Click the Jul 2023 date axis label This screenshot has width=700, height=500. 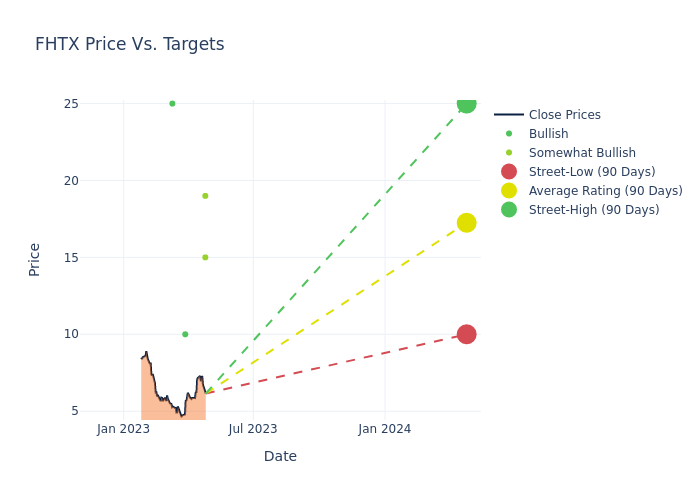click(253, 429)
